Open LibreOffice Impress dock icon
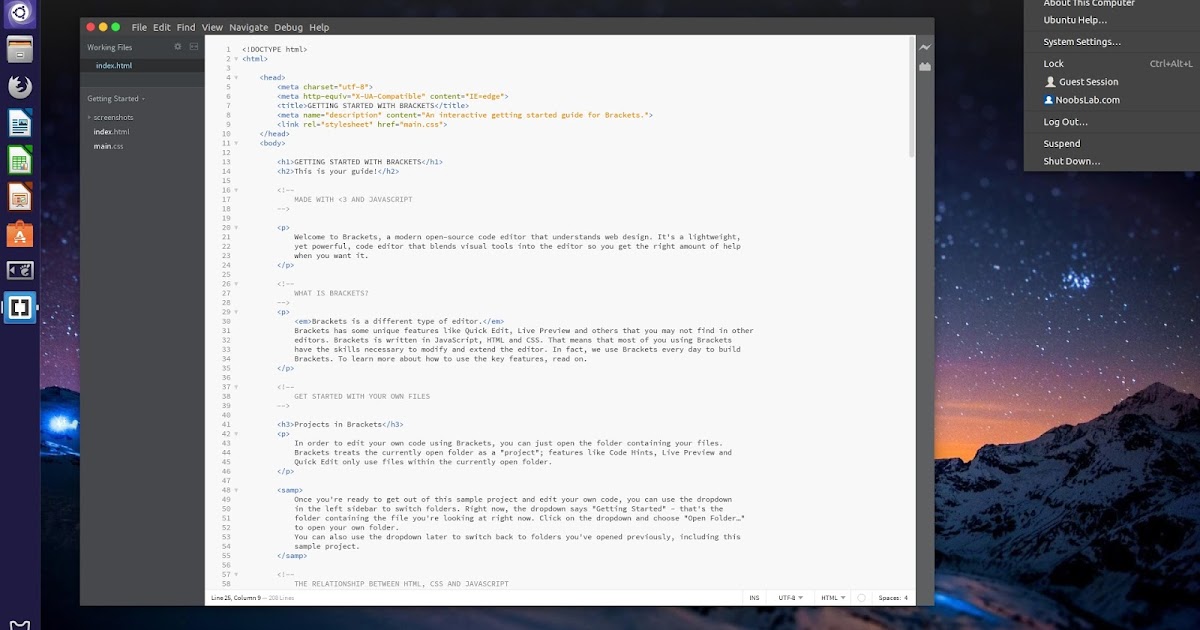 pyautogui.click(x=20, y=197)
